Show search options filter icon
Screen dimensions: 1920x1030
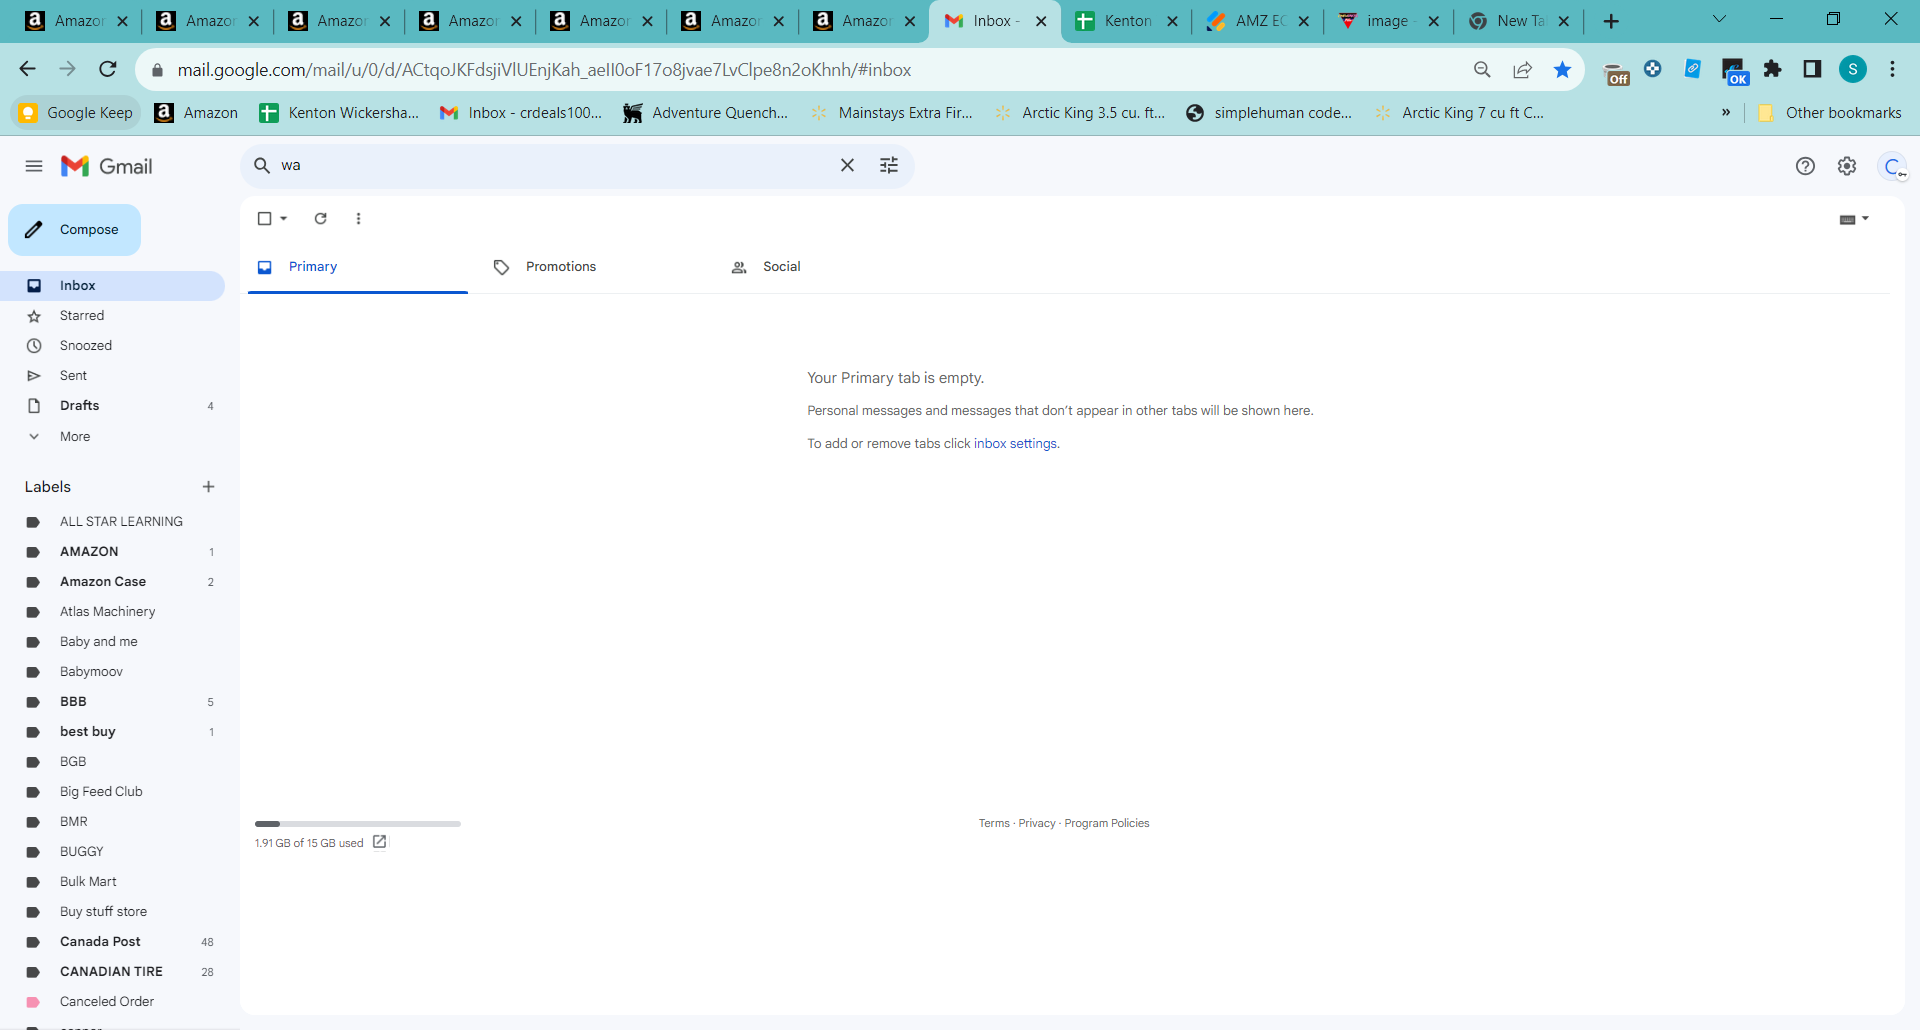coord(889,165)
